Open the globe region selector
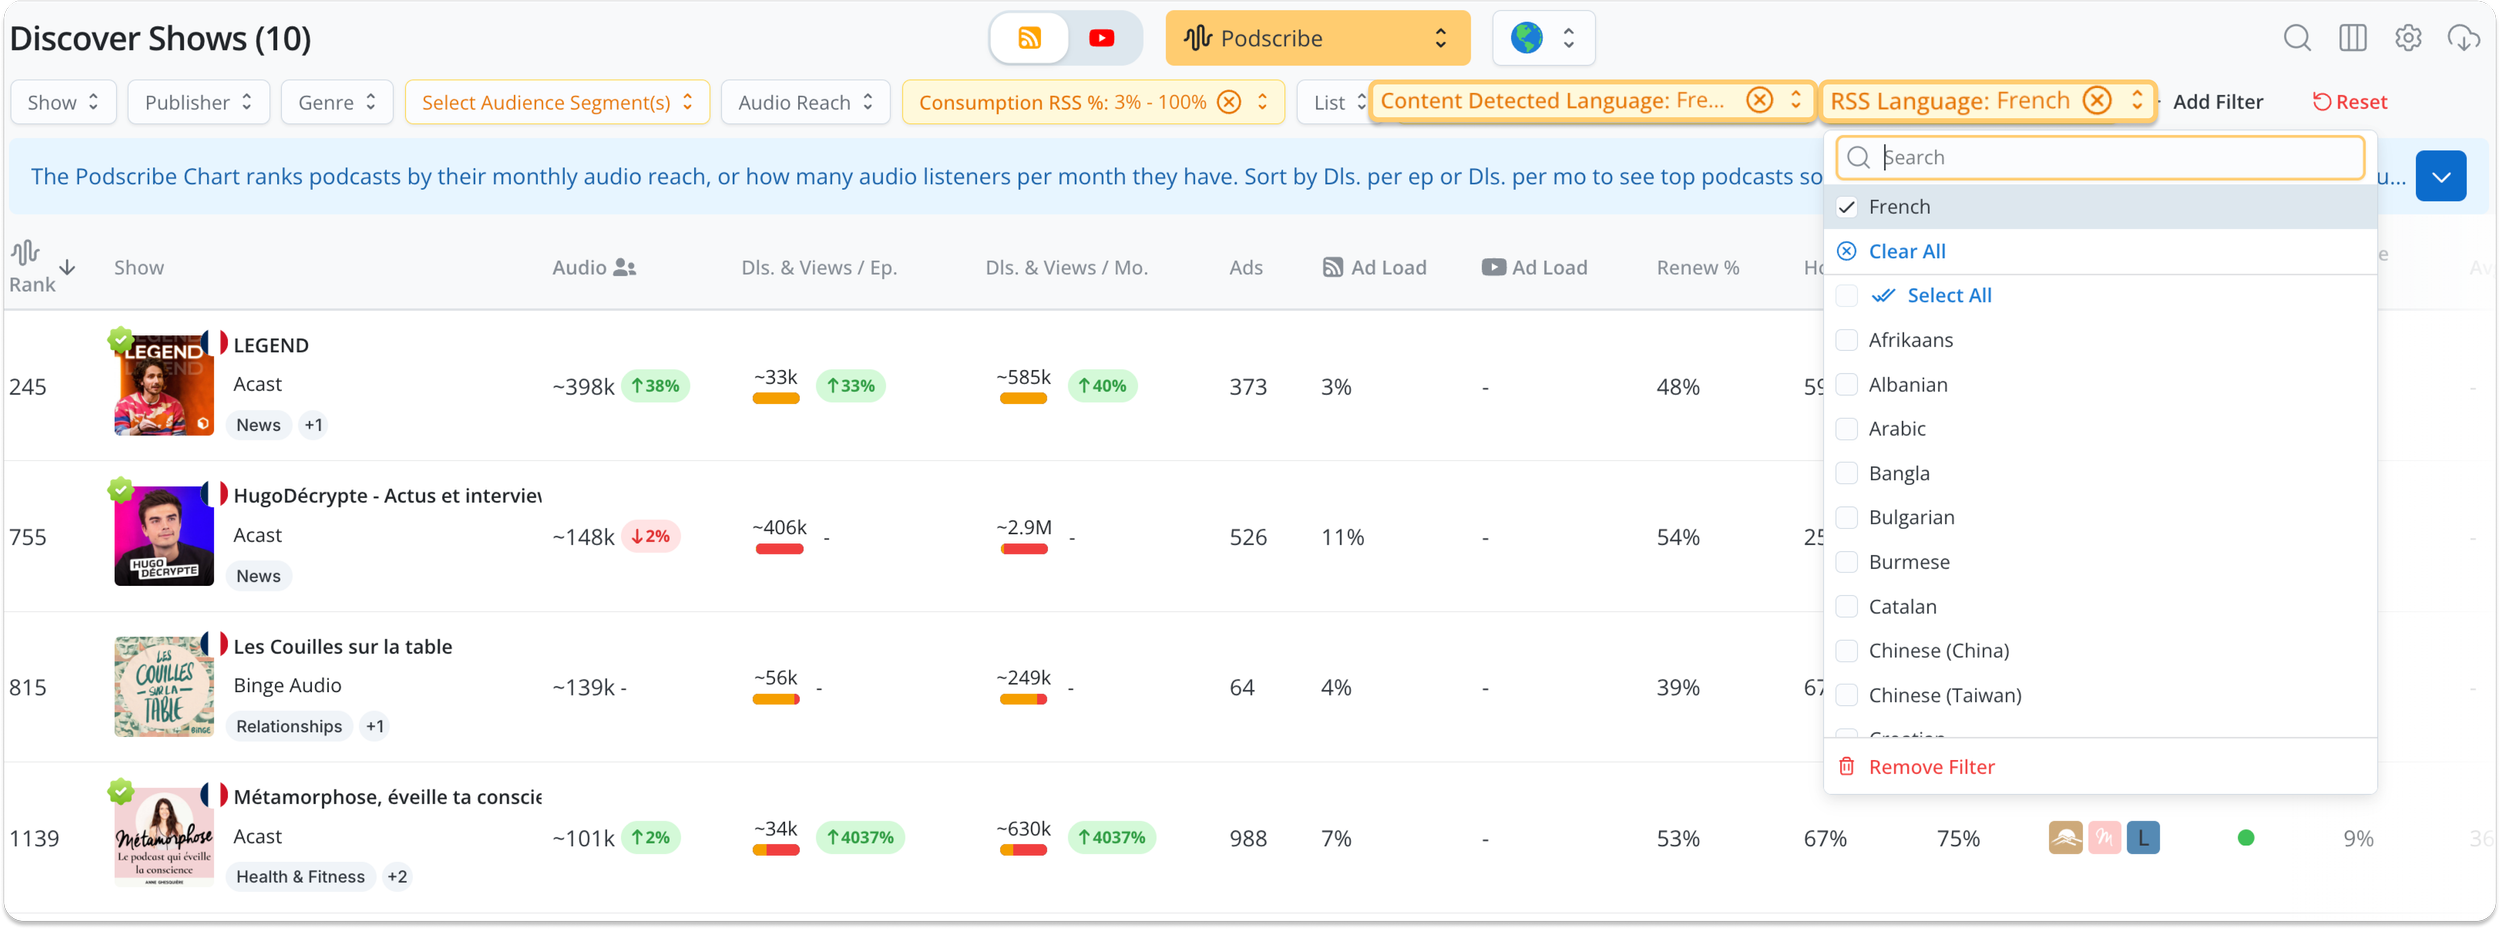2500x929 pixels. tap(1543, 38)
